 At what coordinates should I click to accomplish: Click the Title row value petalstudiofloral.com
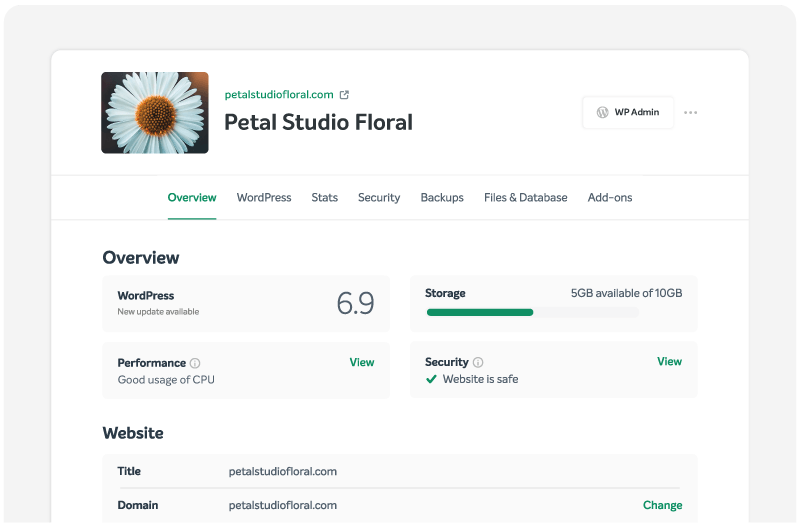[x=283, y=471]
